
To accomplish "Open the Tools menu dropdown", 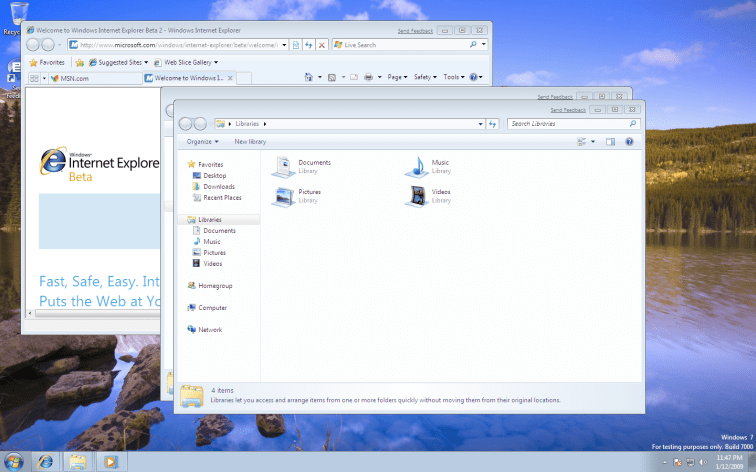I will tap(454, 77).
